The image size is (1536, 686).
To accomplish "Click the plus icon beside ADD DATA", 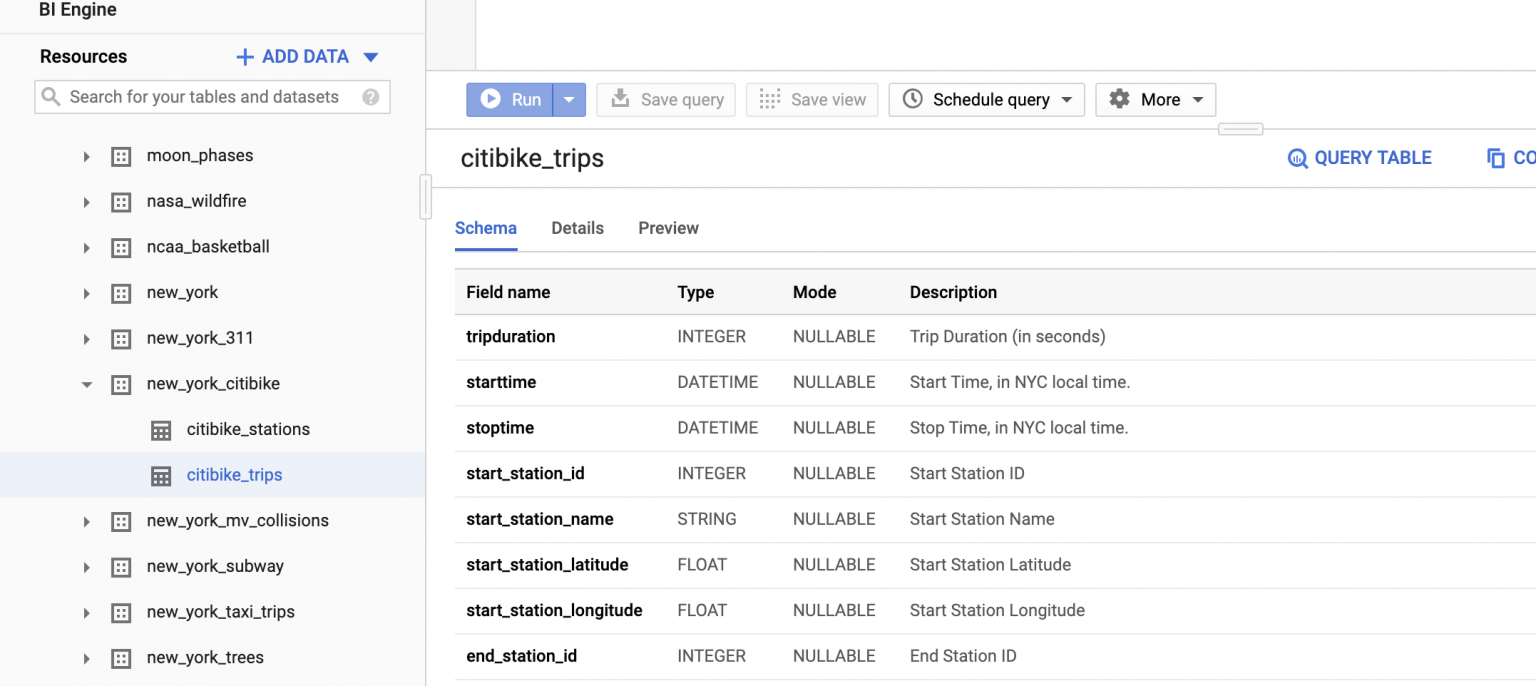I will click(244, 57).
